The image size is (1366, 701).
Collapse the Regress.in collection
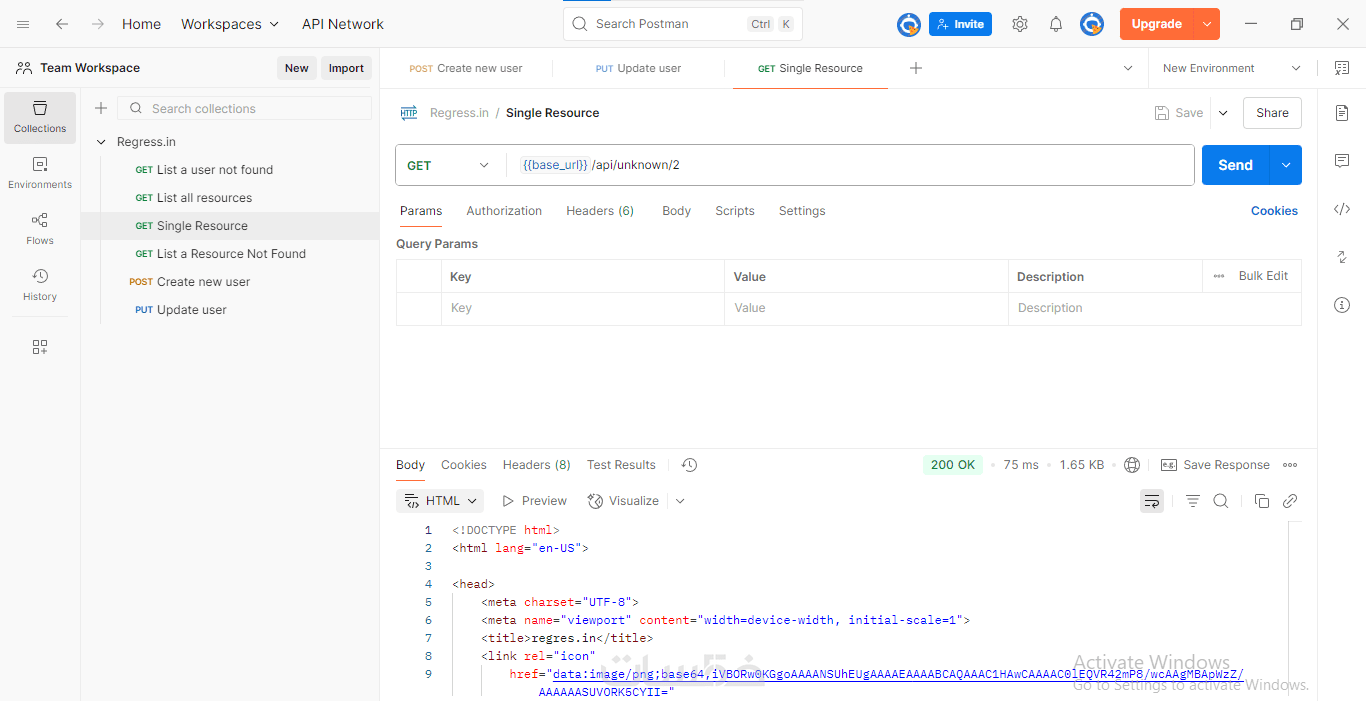(x=101, y=142)
